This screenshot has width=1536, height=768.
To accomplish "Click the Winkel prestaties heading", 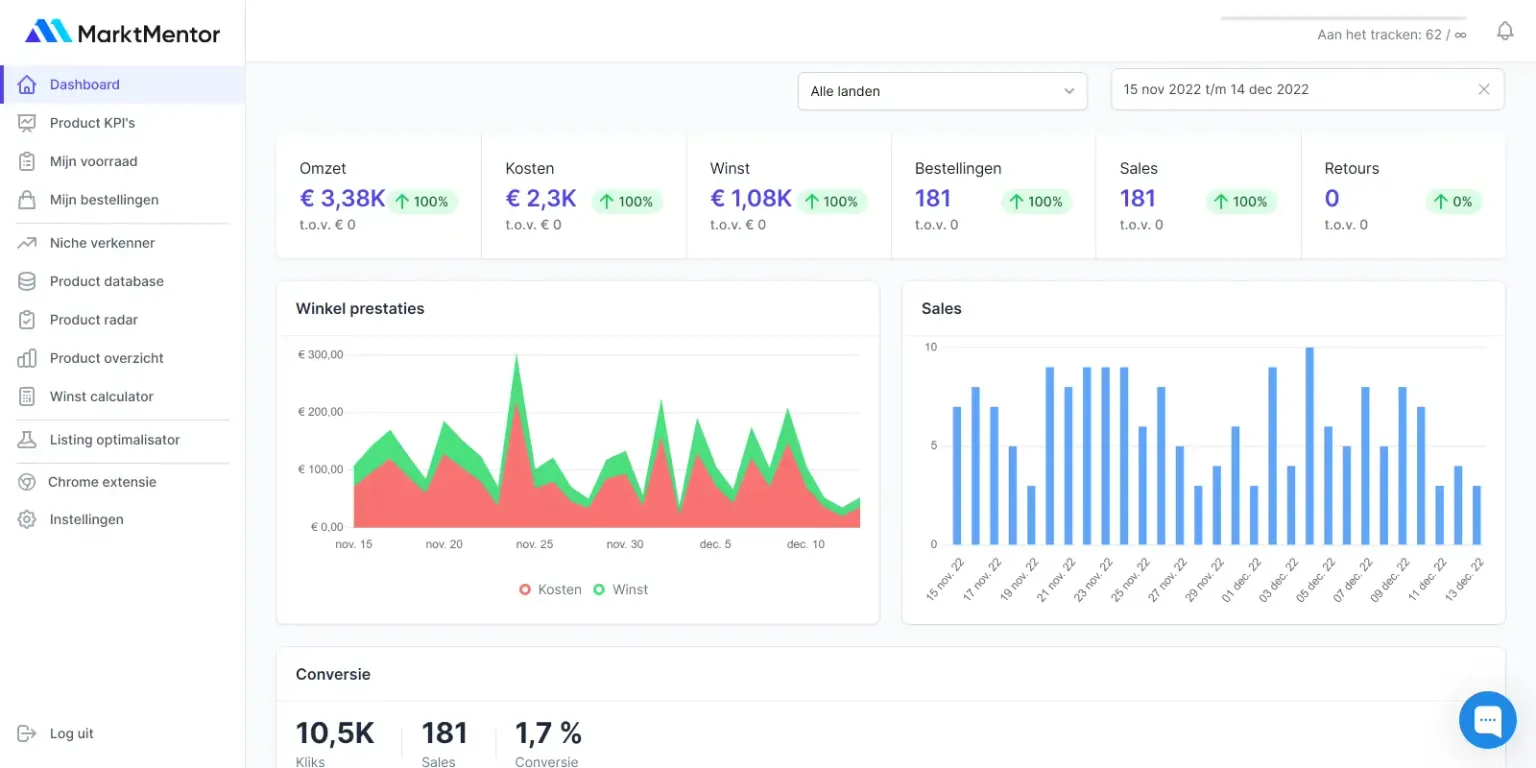I will (x=360, y=309).
